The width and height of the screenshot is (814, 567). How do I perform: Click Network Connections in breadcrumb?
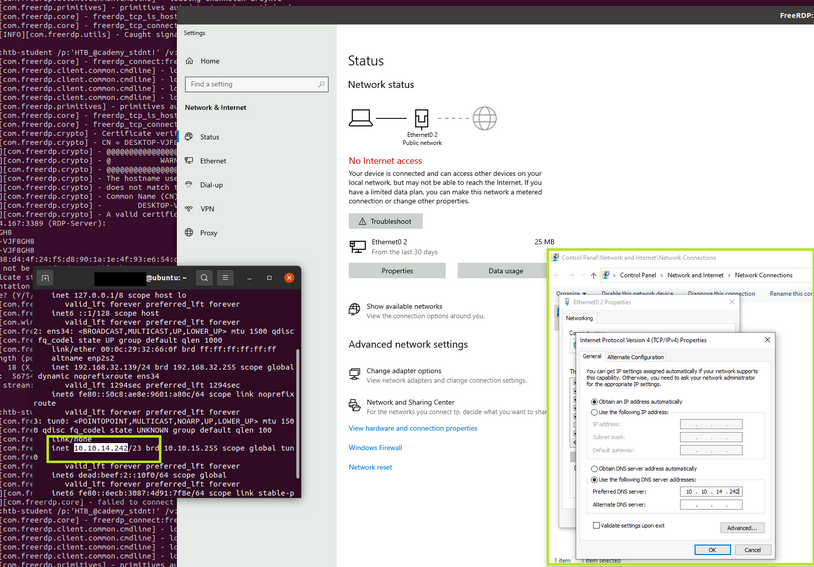point(763,275)
